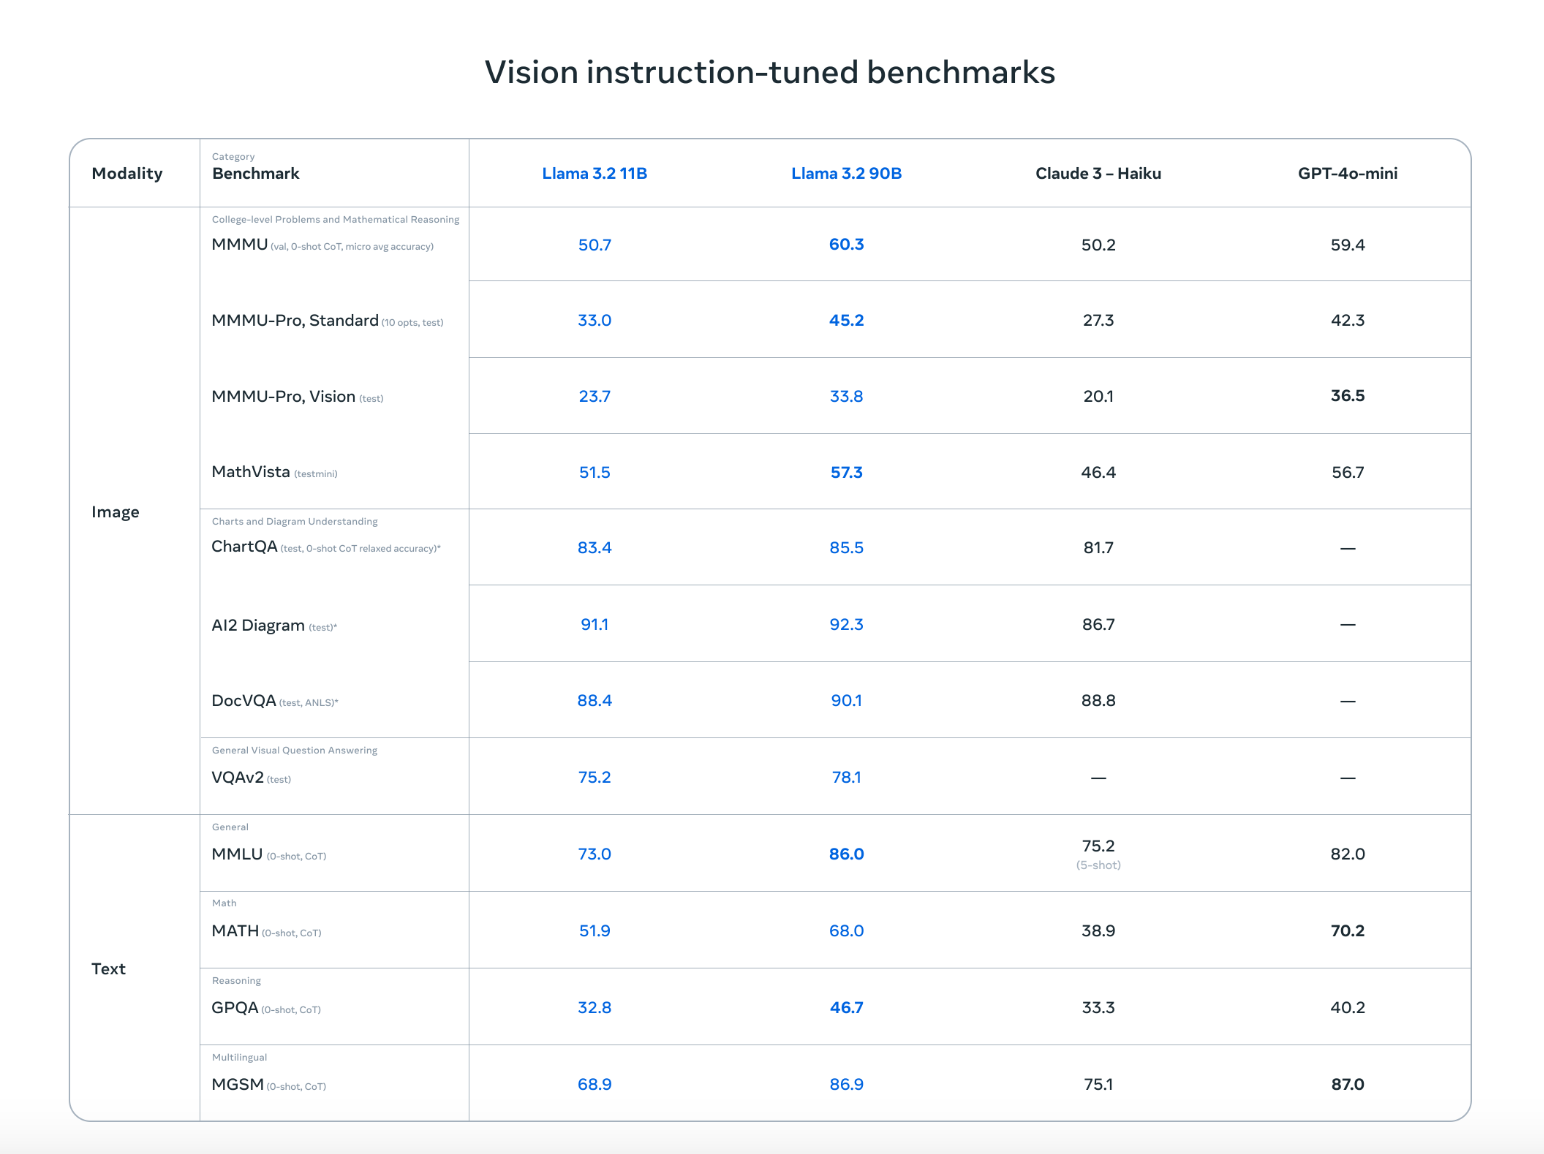Select the 'Reasoning' category label above GPQA

click(x=236, y=980)
